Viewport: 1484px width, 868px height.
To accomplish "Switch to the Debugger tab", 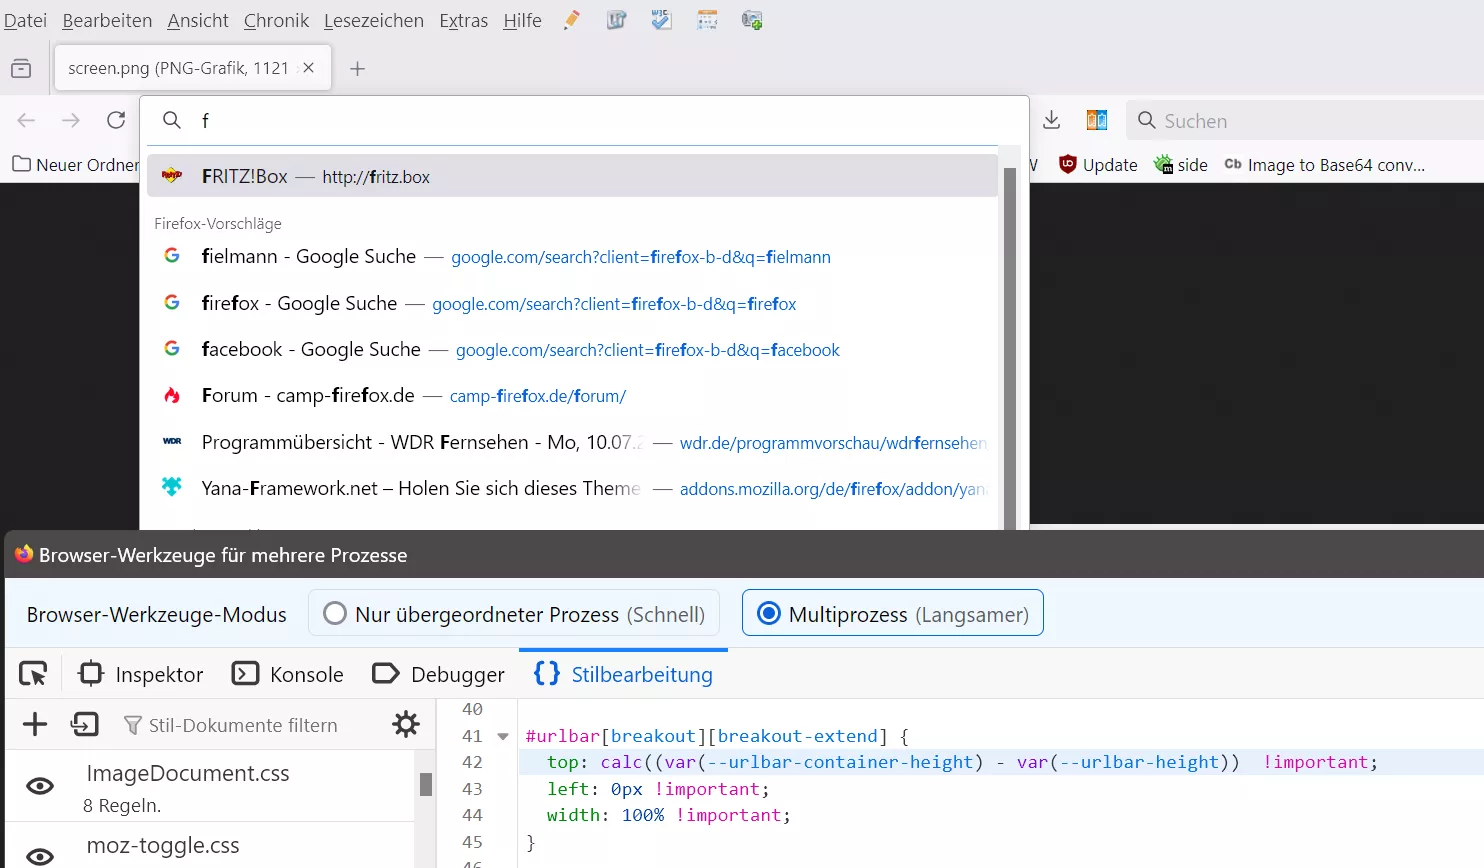I will pos(438,675).
